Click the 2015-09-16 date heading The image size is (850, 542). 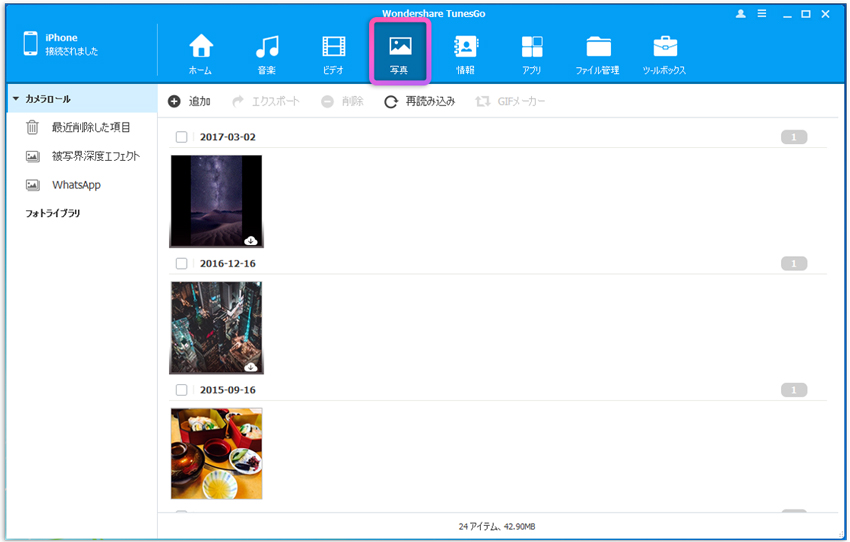[228, 390]
